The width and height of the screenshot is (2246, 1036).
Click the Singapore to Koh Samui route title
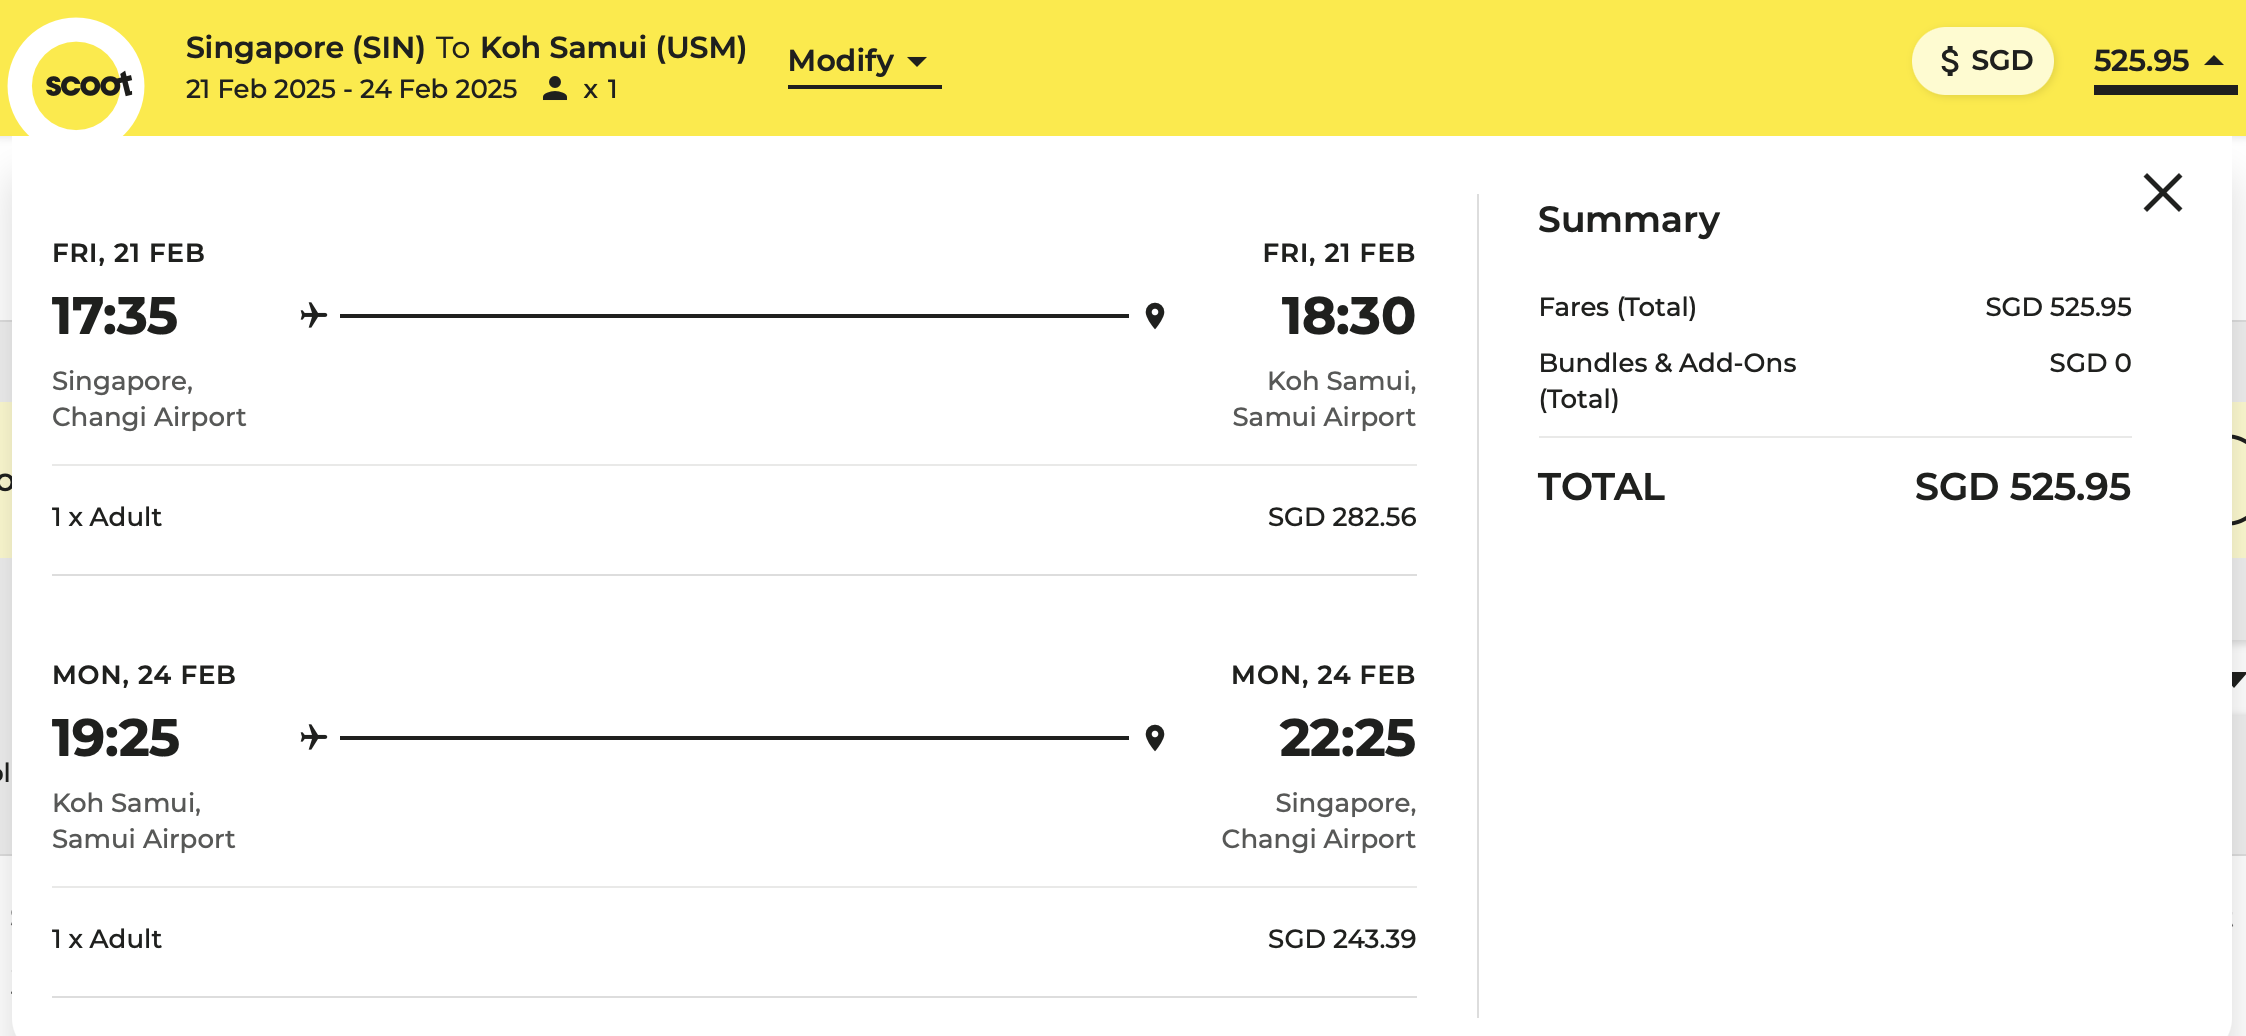pyautogui.click(x=466, y=47)
